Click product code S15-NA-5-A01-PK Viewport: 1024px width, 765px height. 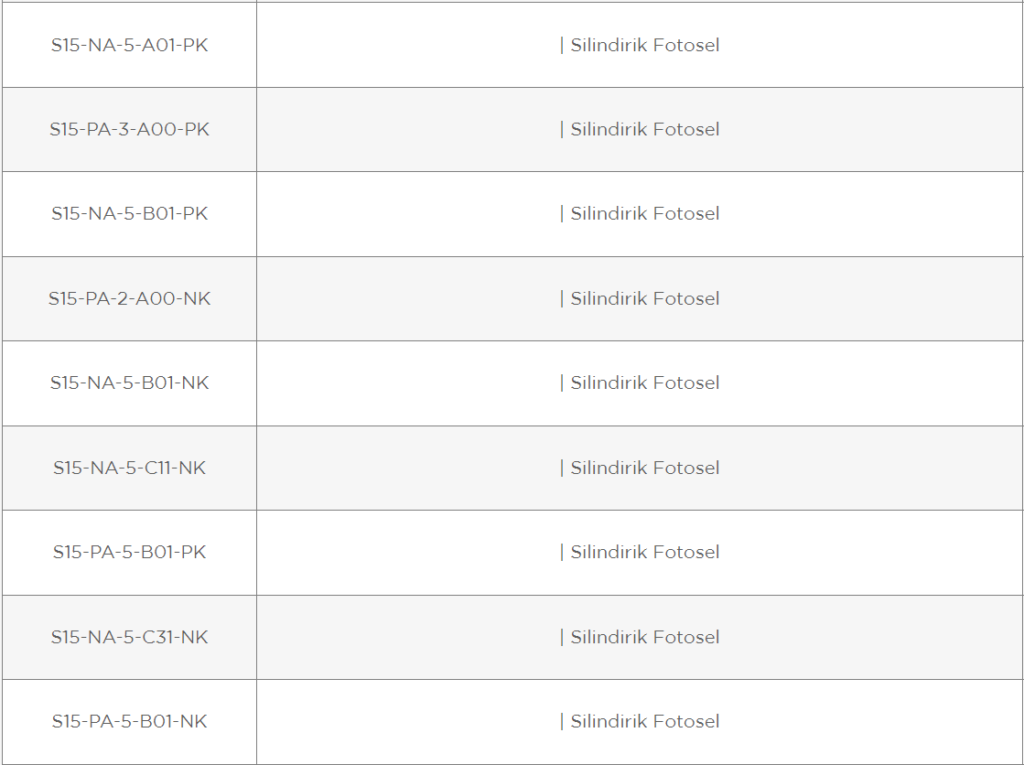click(x=129, y=45)
